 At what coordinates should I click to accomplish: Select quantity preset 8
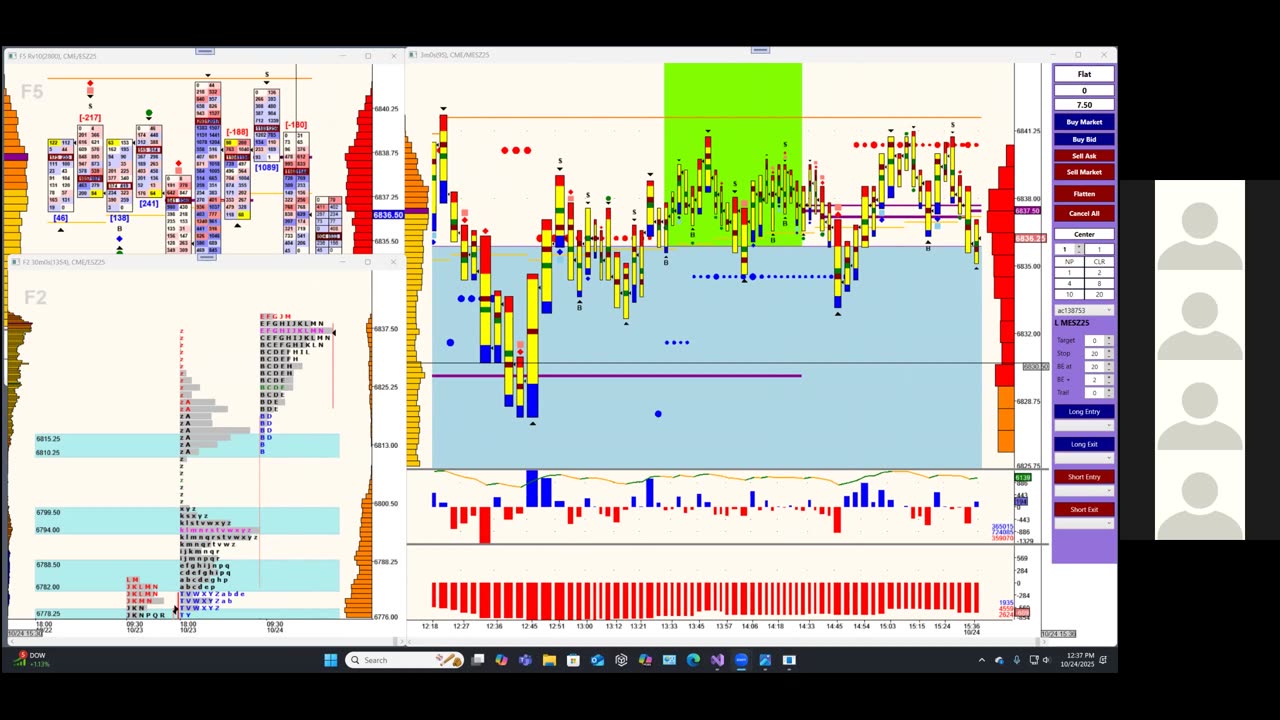(1099, 284)
